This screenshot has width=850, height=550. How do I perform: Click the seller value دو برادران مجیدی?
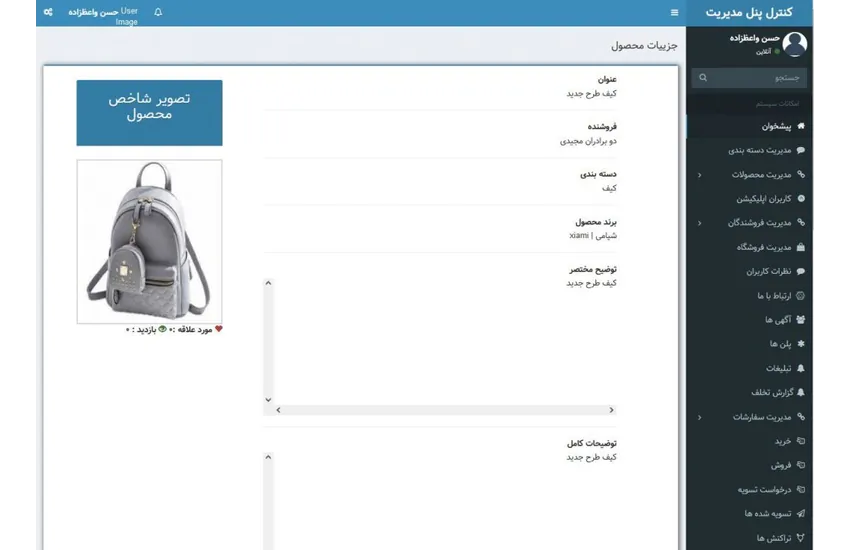[x=588, y=141]
